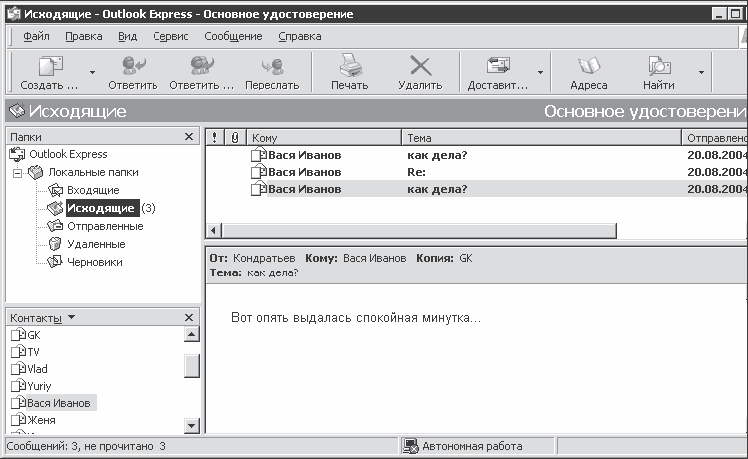This screenshot has width=748, height=459.
Task: Close the Папки pane
Action: (x=190, y=137)
